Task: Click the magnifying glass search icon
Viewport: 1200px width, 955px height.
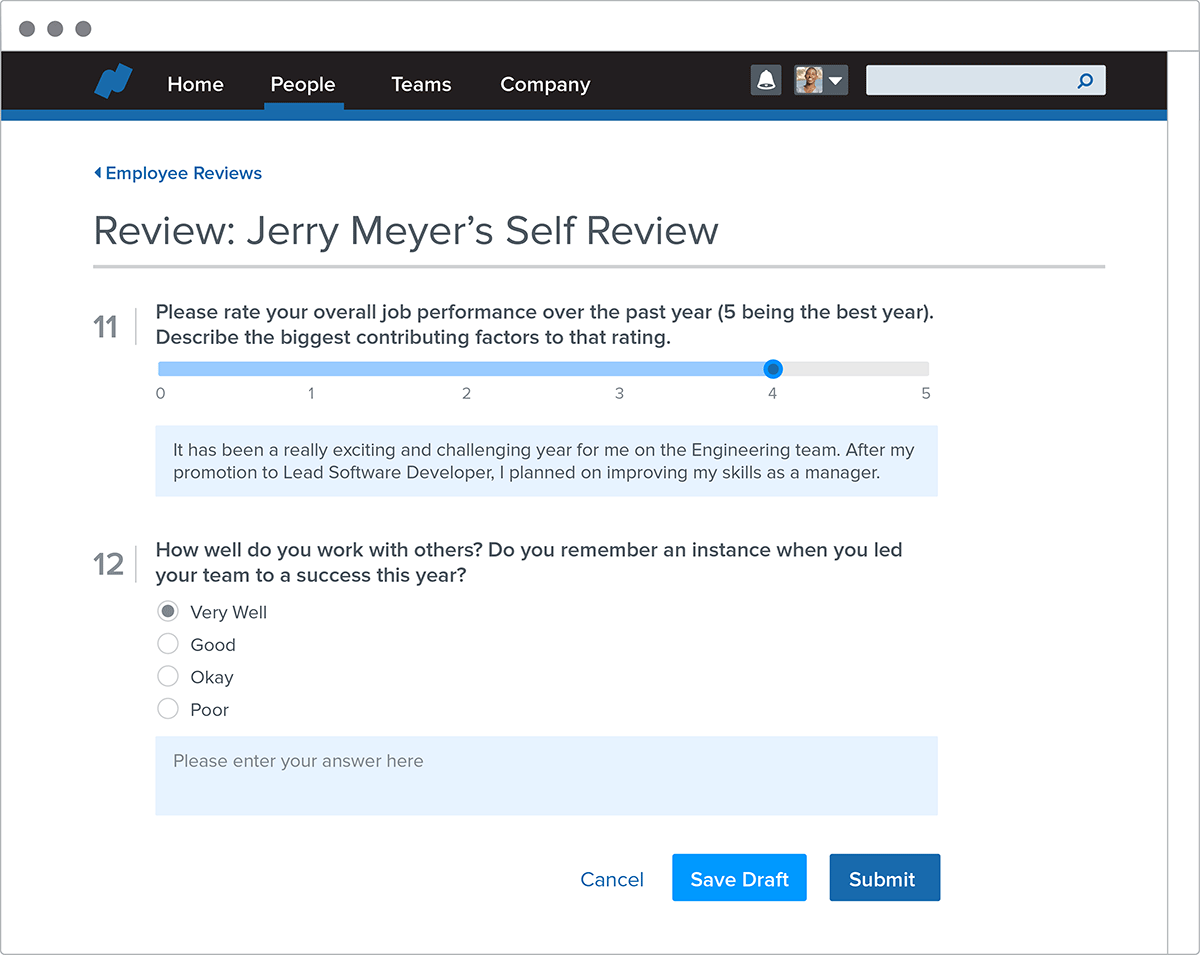Action: click(1085, 82)
